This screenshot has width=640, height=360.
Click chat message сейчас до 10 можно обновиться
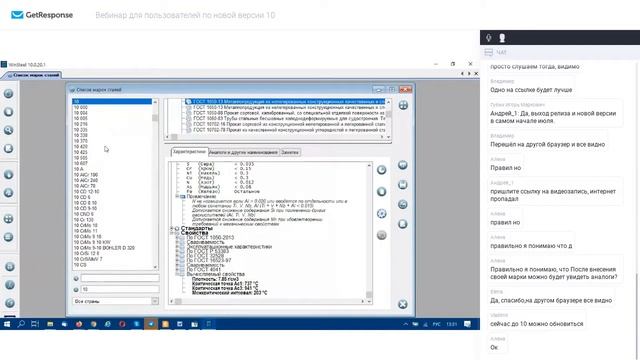[x=536, y=324]
